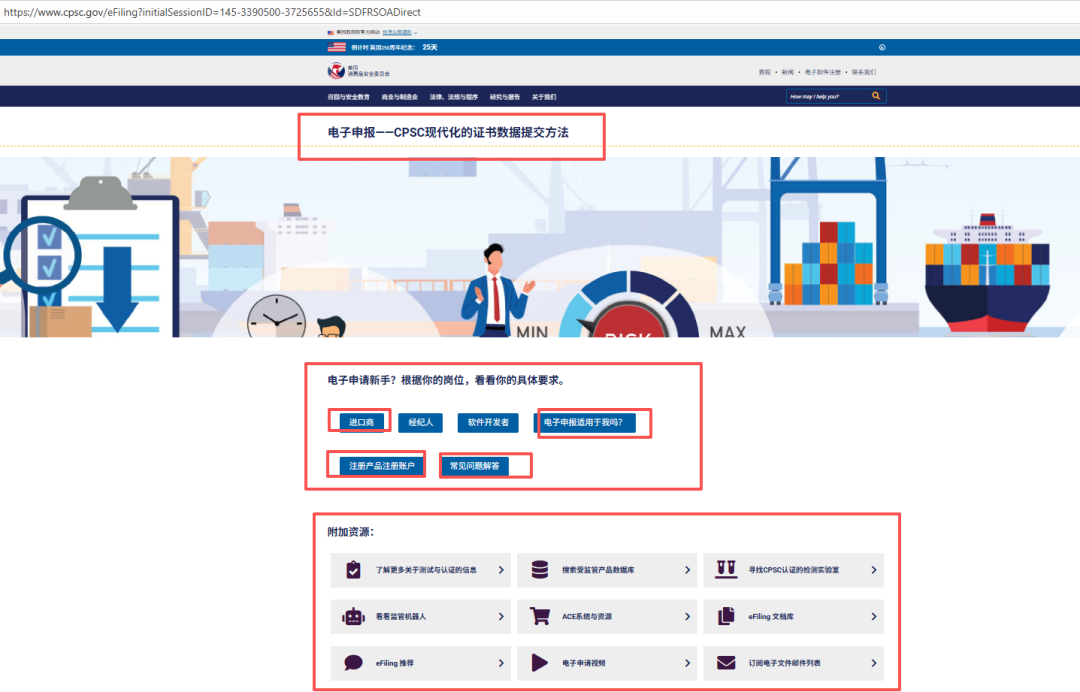Click ACE系统与资源 card label
Image resolution: width=1080 pixels, height=692 pixels.
click(587, 617)
